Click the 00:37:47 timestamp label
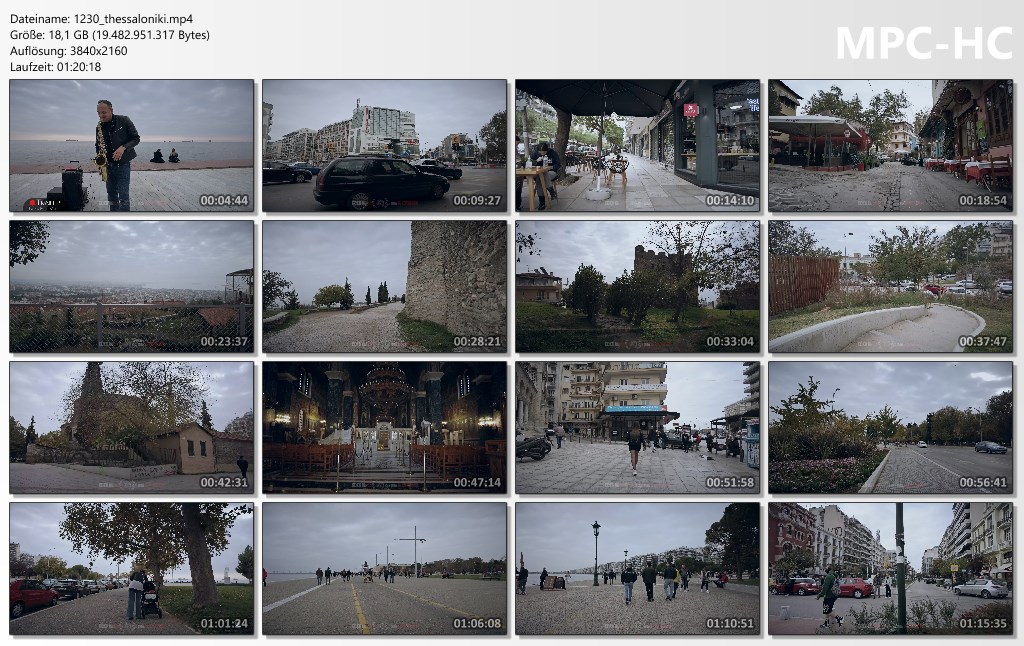This screenshot has height=646, width=1024. coord(983,342)
